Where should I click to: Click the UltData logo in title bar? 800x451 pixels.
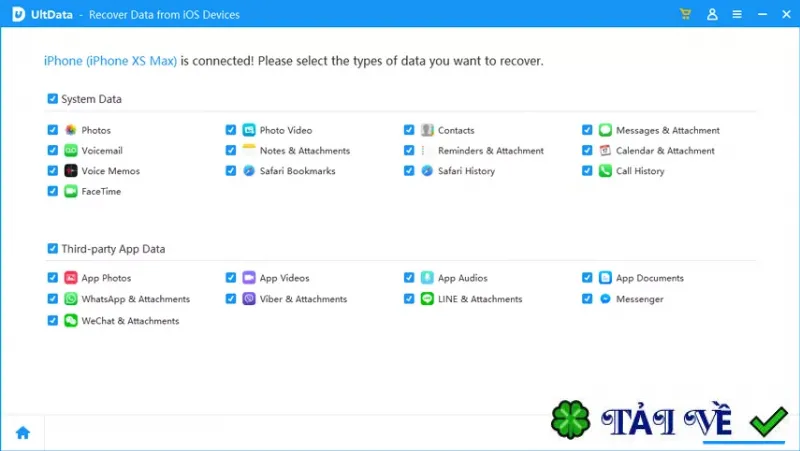click(x=18, y=14)
